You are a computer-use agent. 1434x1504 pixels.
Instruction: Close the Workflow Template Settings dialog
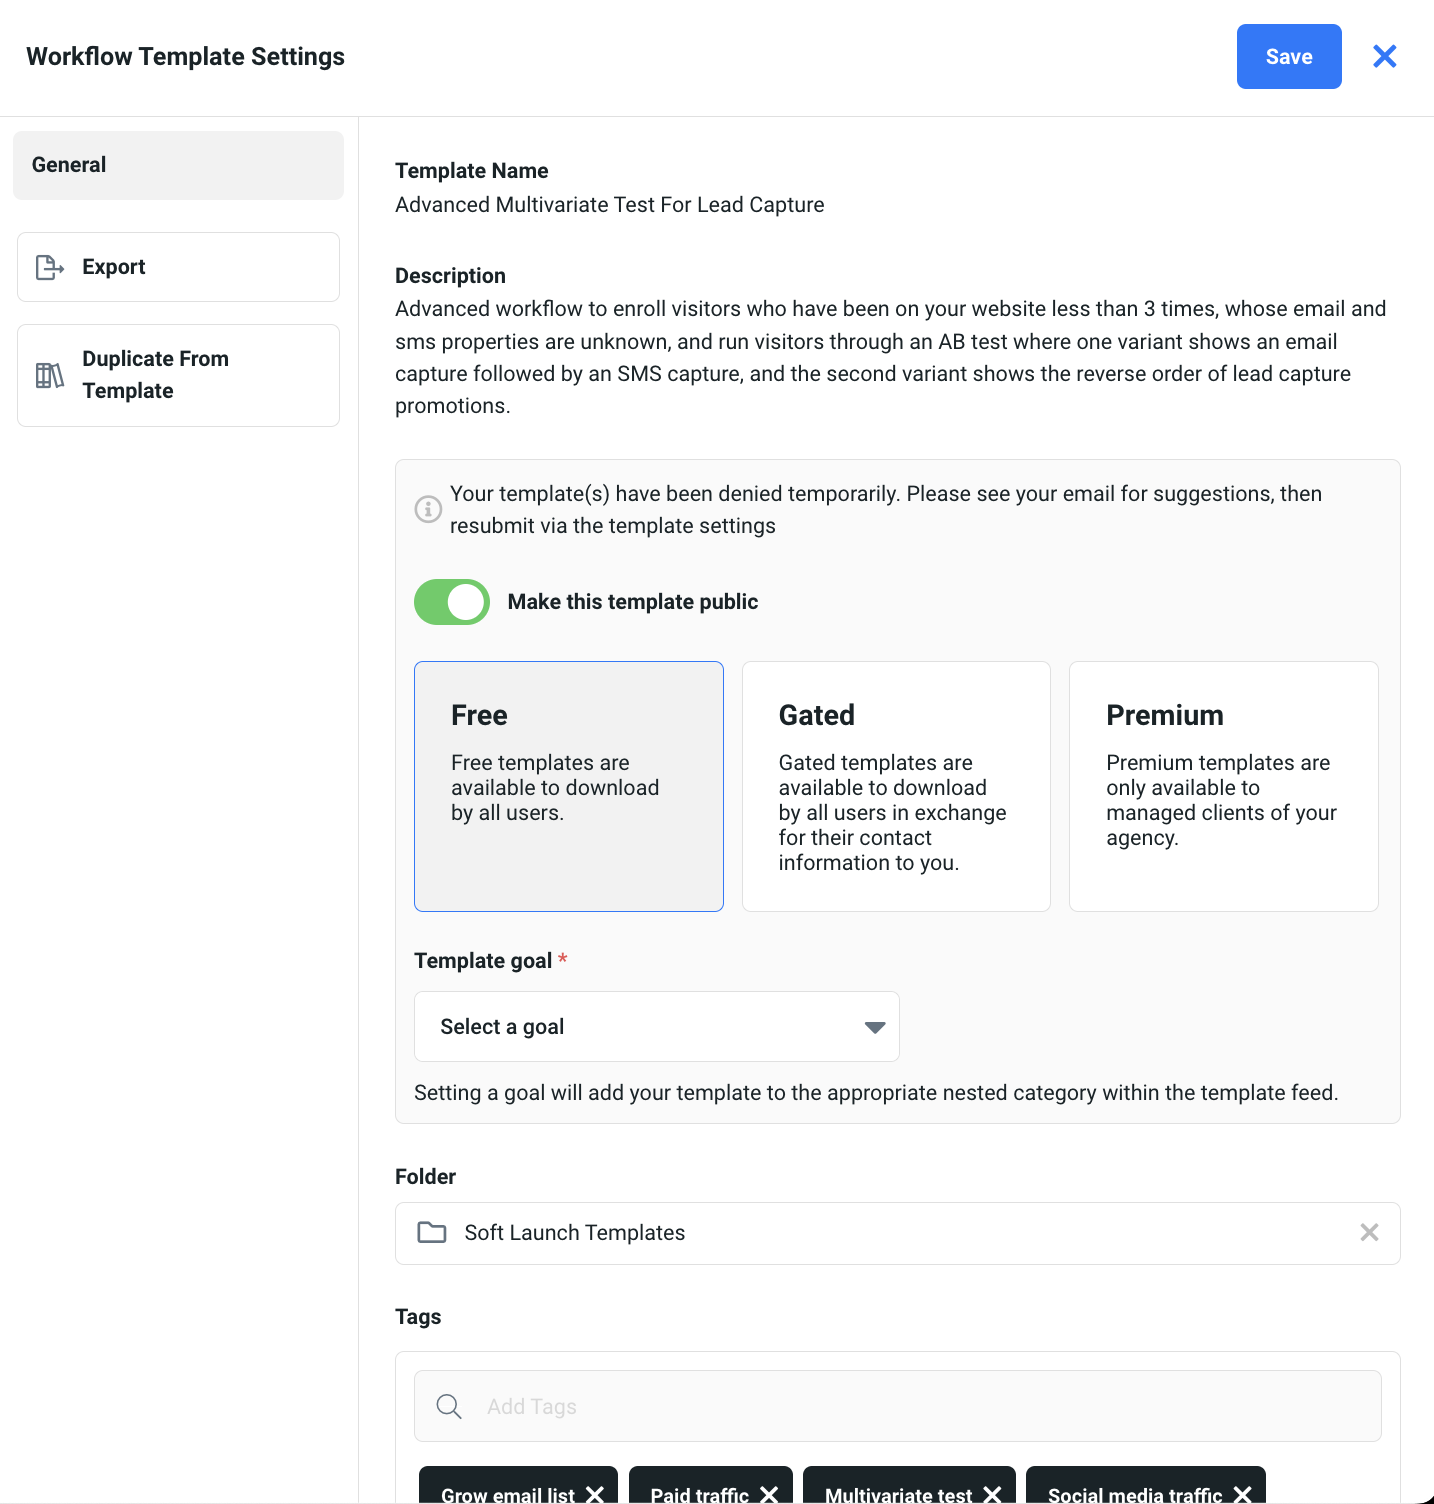1384,56
